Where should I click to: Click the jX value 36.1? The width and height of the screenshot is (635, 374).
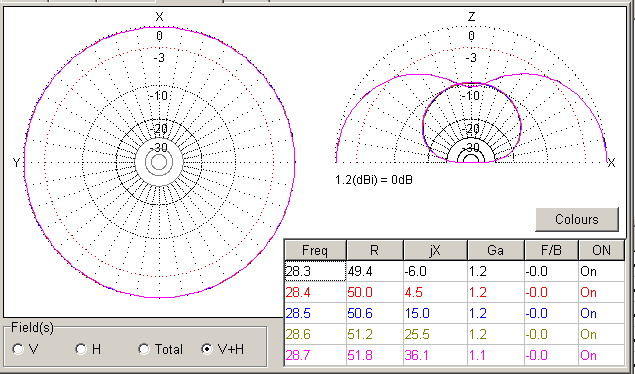coord(435,355)
